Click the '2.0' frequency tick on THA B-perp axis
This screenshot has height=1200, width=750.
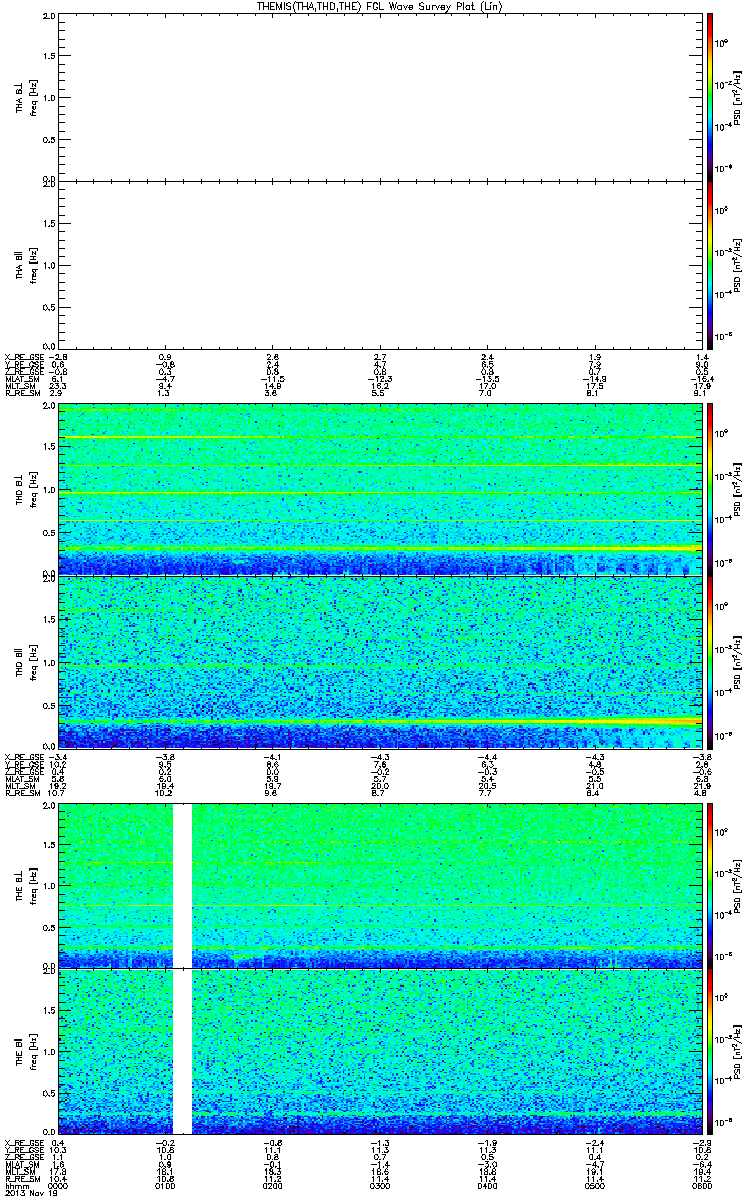tap(49, 18)
